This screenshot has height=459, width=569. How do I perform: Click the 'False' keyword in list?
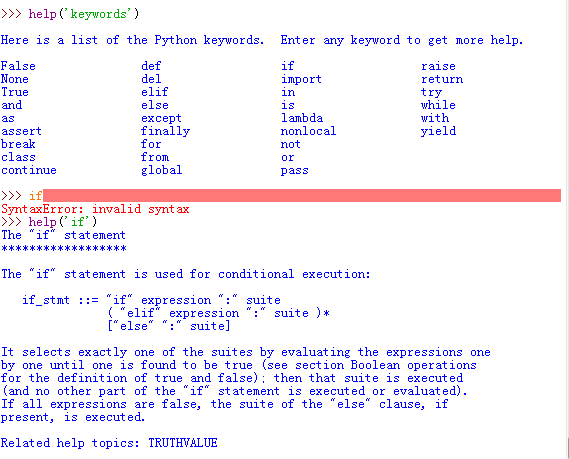[18, 66]
